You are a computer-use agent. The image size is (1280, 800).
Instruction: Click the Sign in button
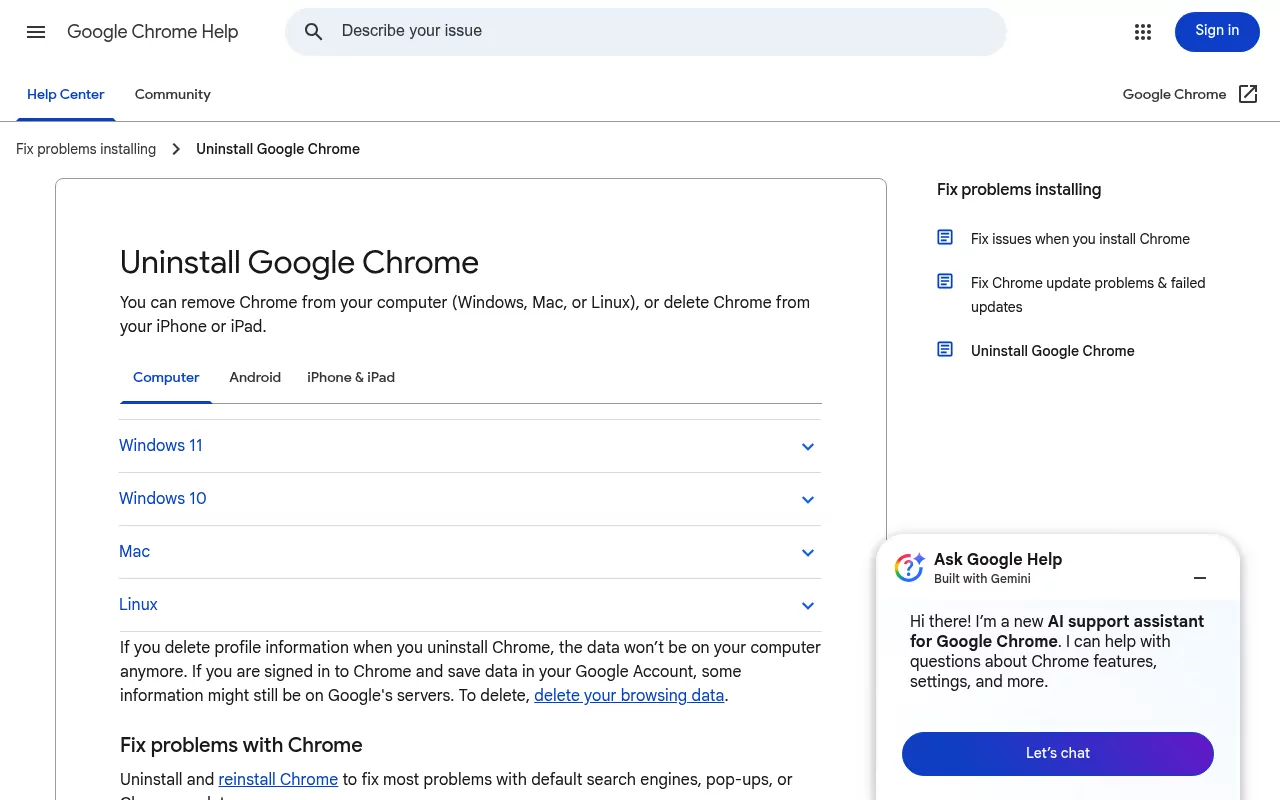(1217, 32)
